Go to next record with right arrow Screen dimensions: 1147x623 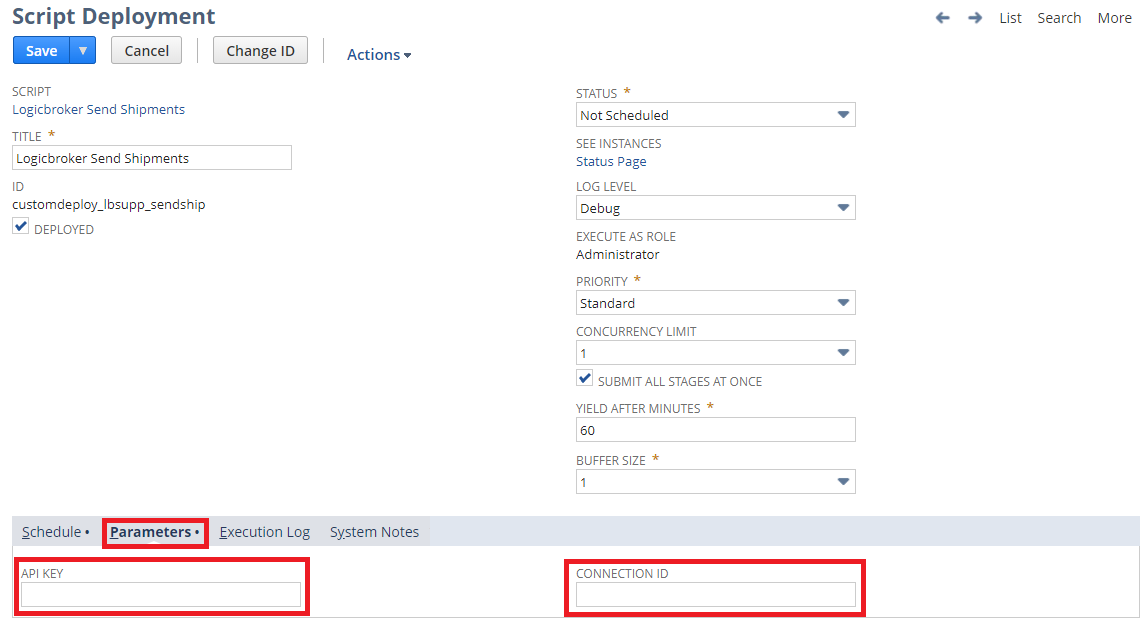pyautogui.click(x=975, y=18)
